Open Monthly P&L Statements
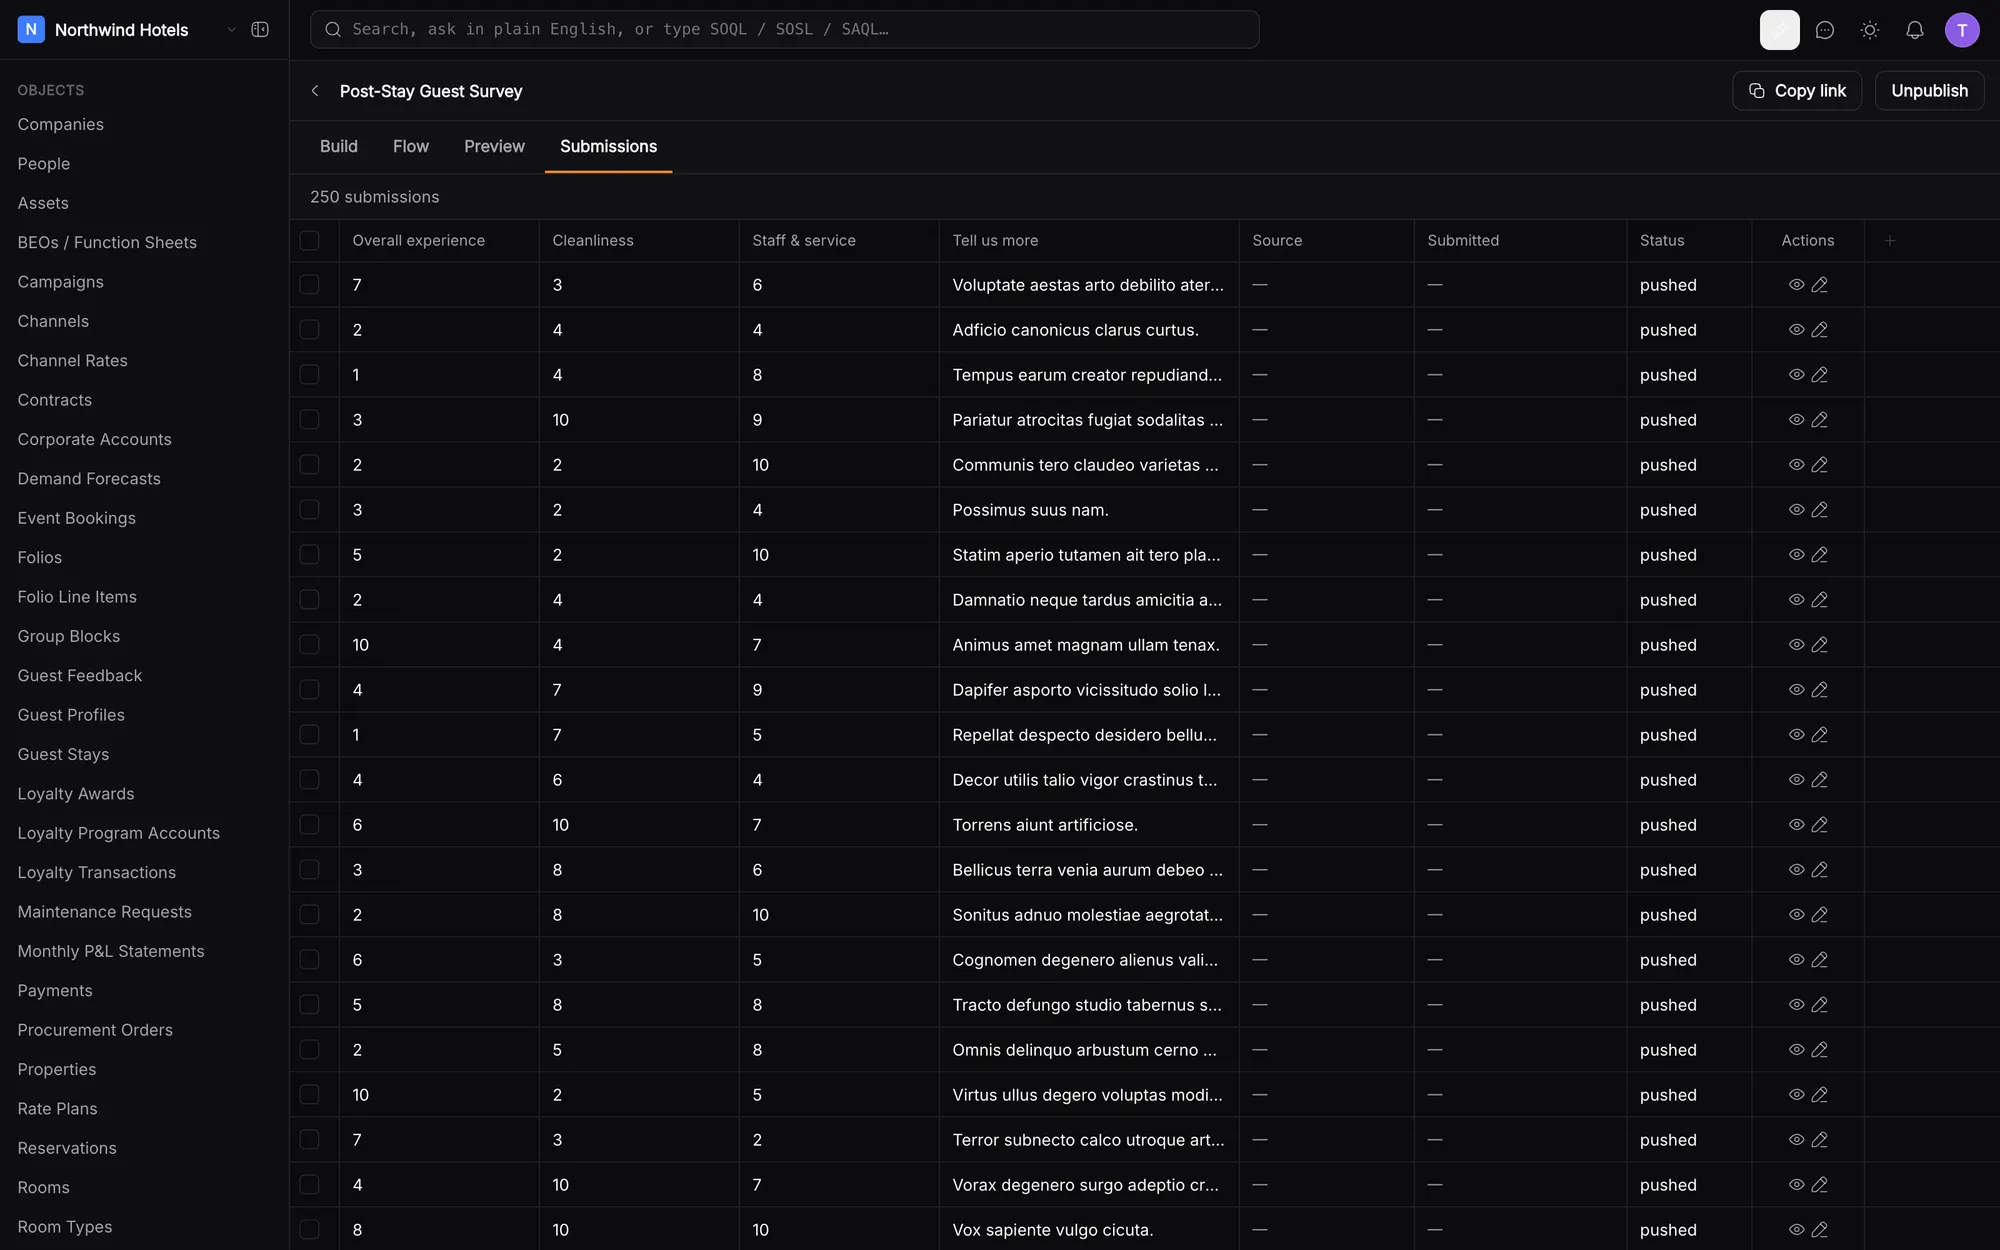The image size is (2000, 1250). pyautogui.click(x=111, y=951)
